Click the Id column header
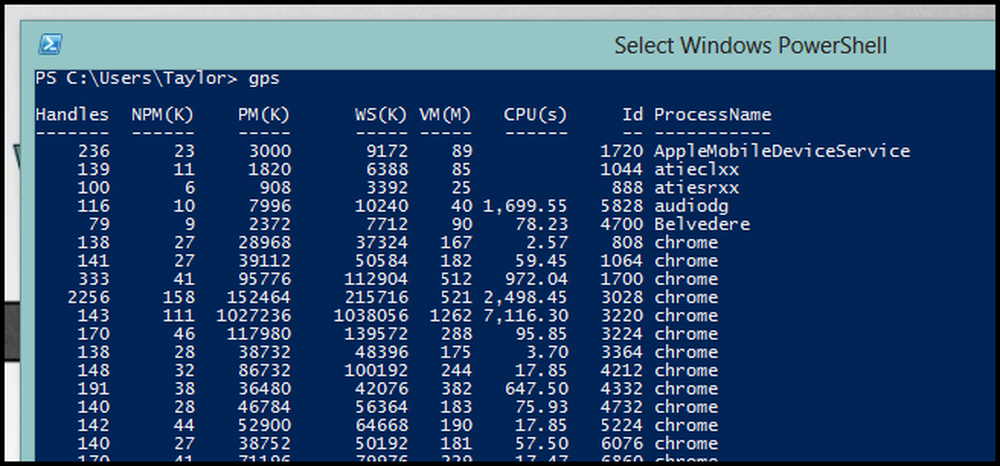Viewport: 1000px width, 466px height. pyautogui.click(x=633, y=115)
